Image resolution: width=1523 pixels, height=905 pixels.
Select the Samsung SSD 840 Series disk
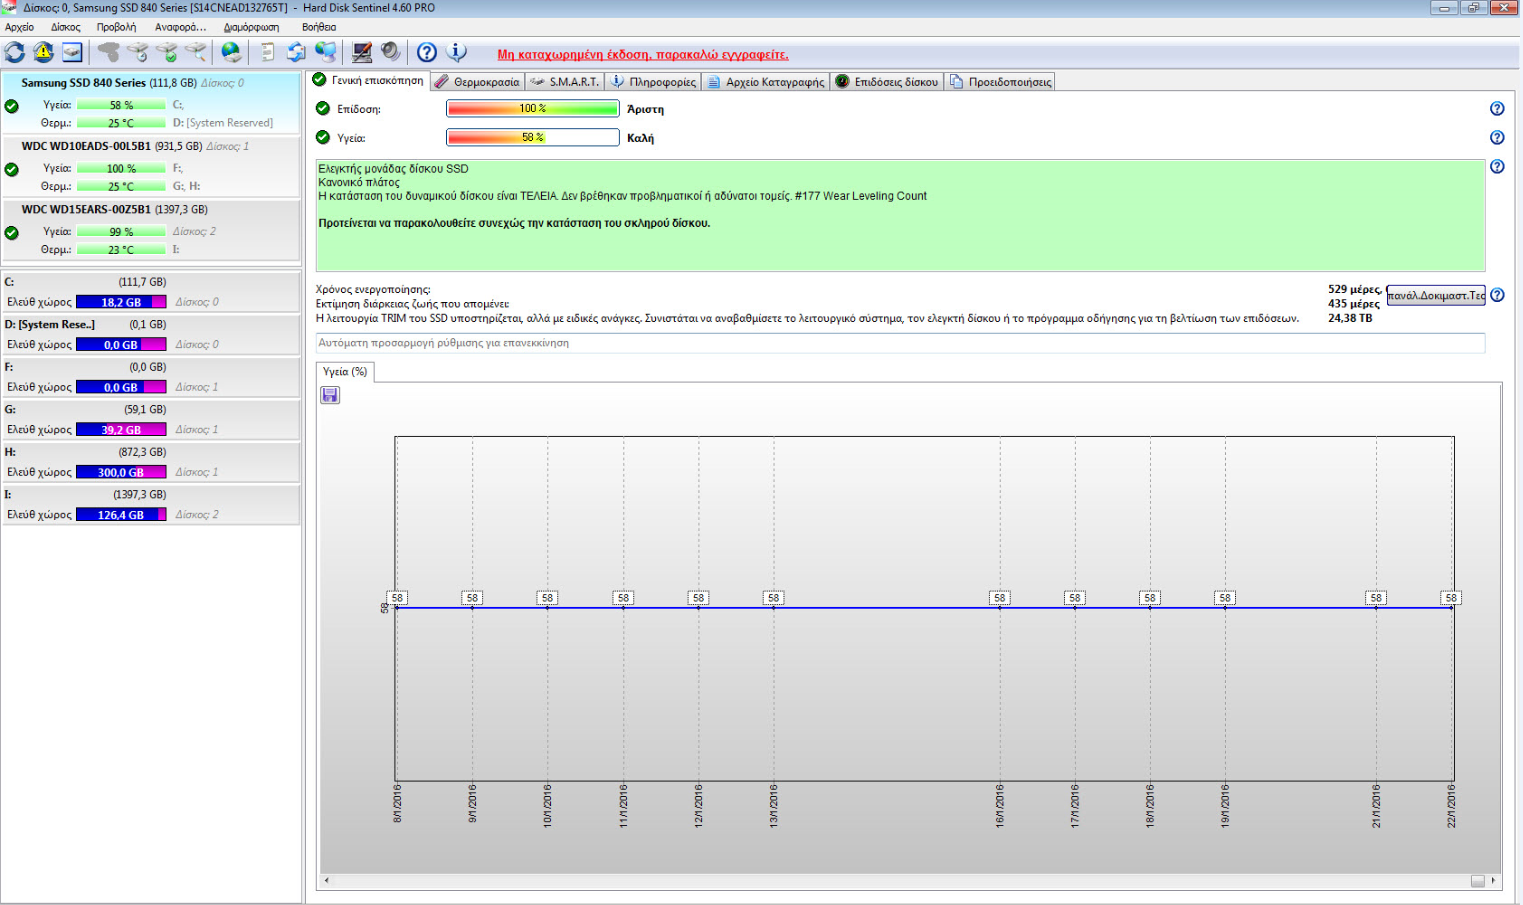[151, 102]
